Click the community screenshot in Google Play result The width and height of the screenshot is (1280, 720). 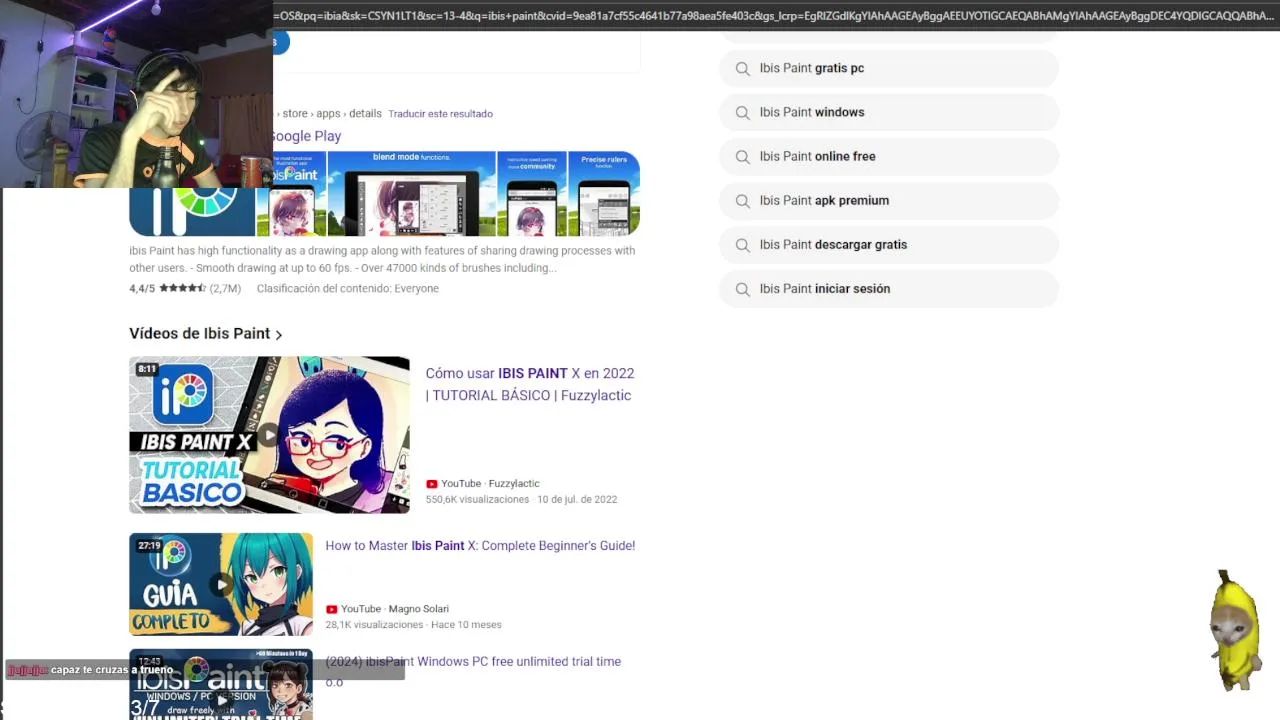532,194
